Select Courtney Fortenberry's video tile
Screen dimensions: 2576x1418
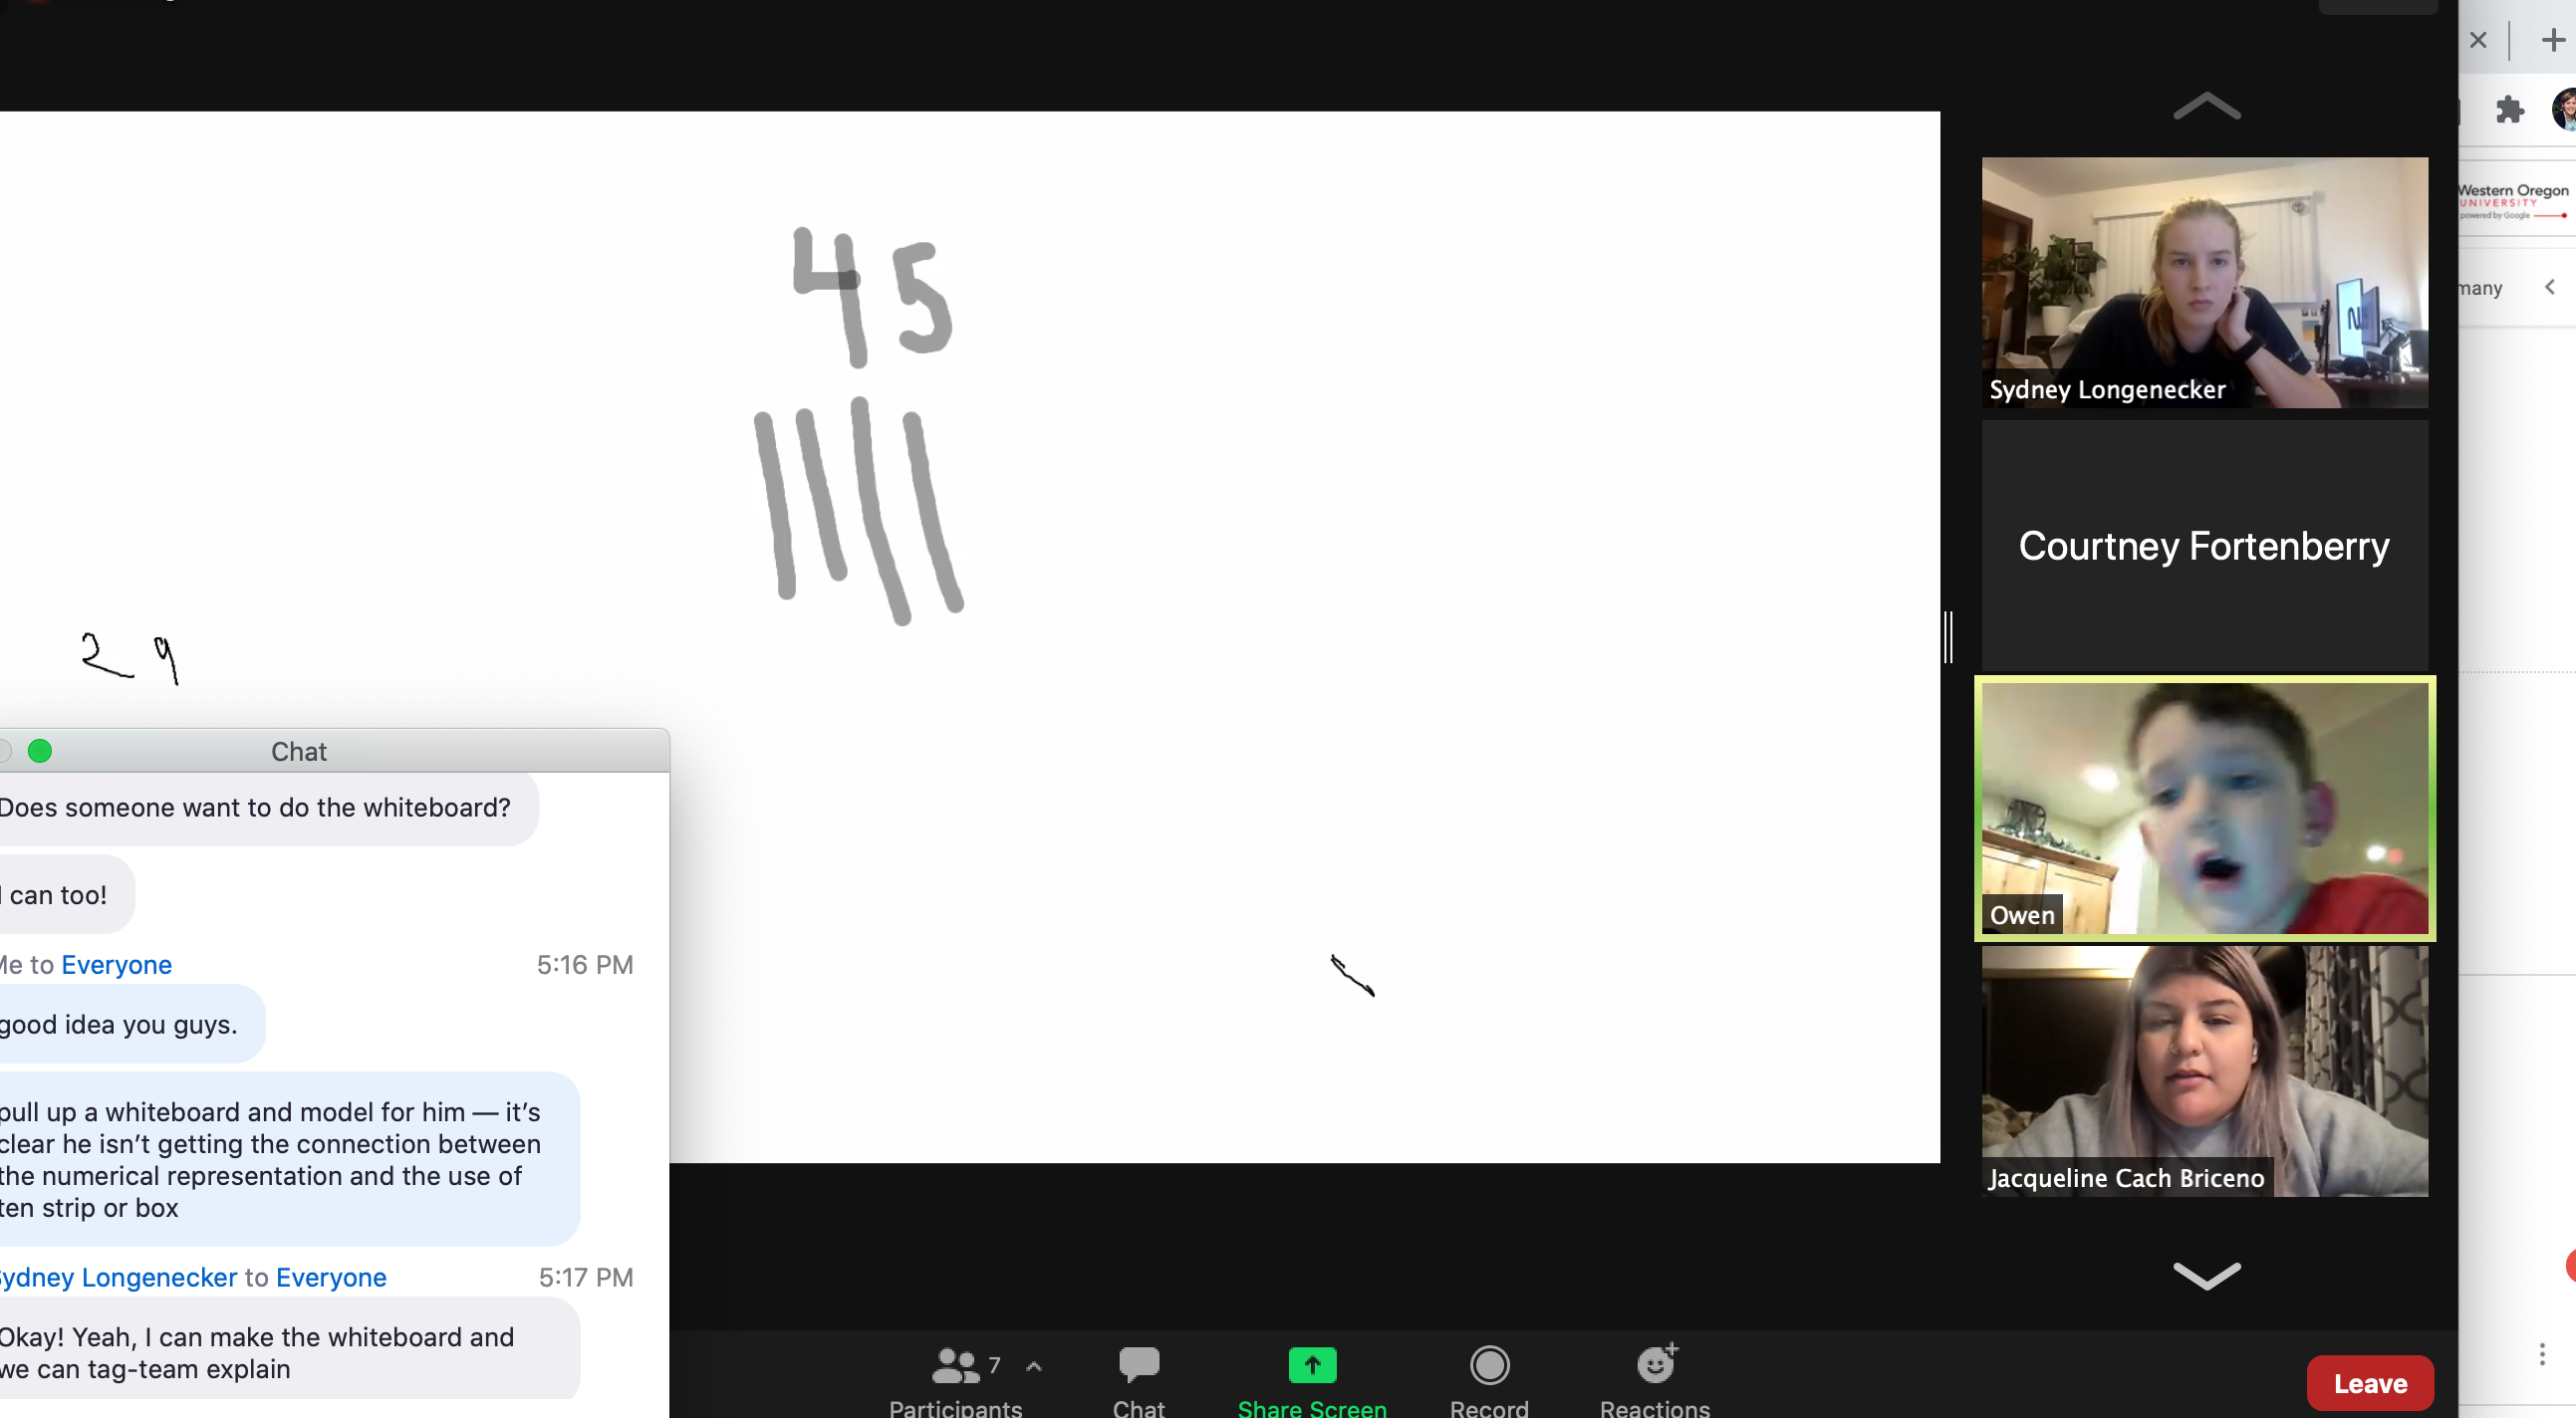point(2204,545)
